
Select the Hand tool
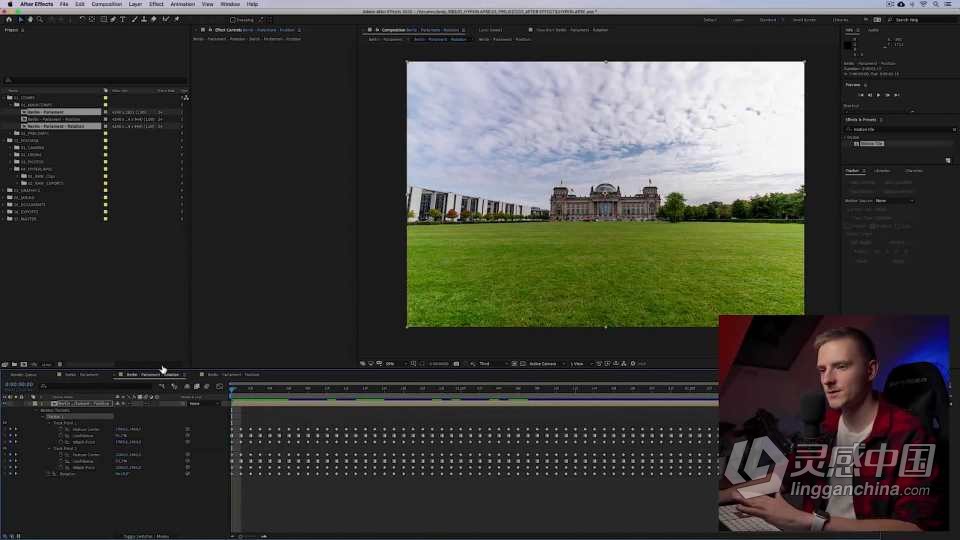tap(30, 20)
